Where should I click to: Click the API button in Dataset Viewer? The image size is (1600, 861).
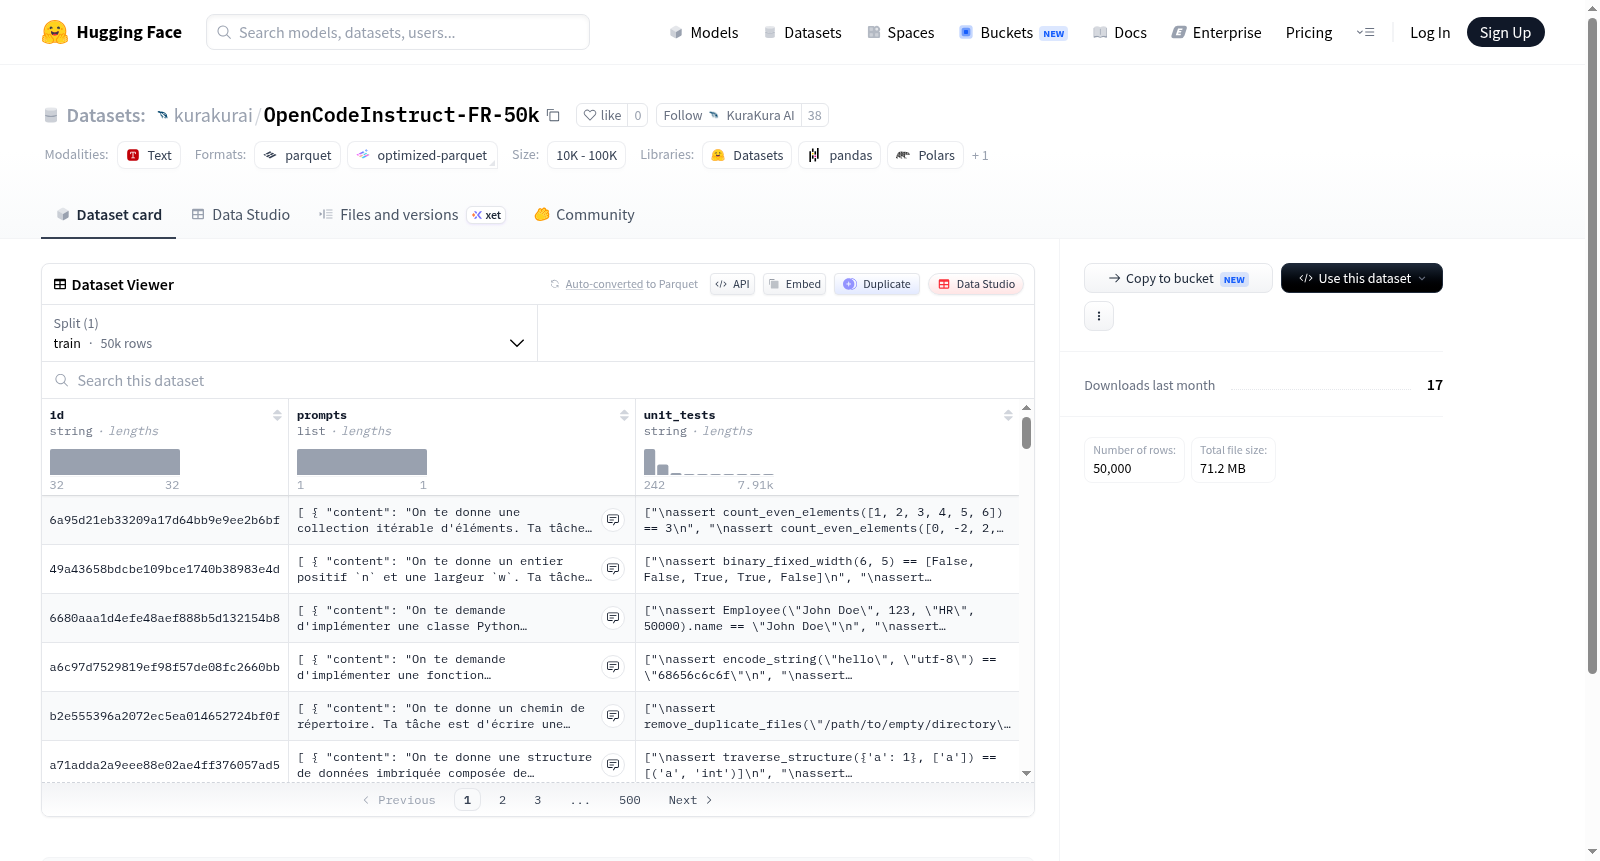[732, 284]
